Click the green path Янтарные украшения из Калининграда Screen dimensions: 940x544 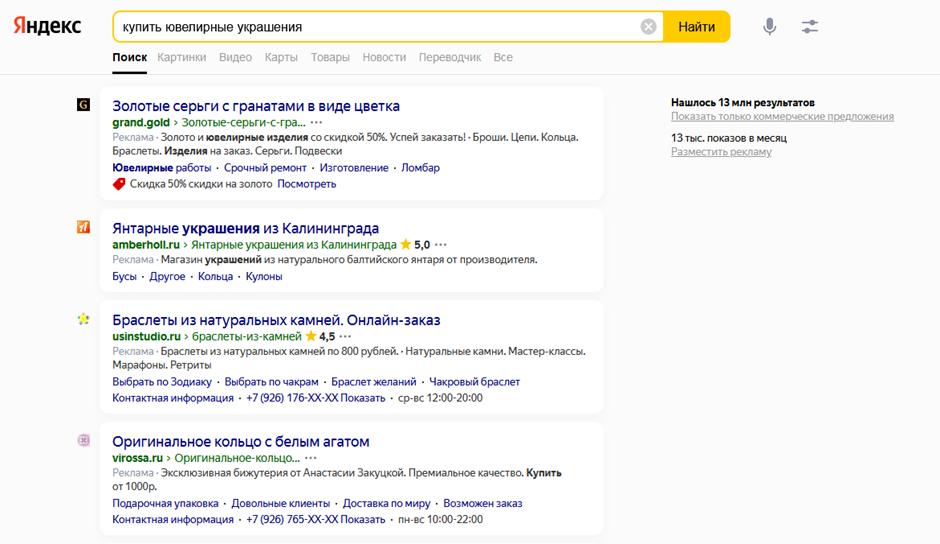coord(294,245)
